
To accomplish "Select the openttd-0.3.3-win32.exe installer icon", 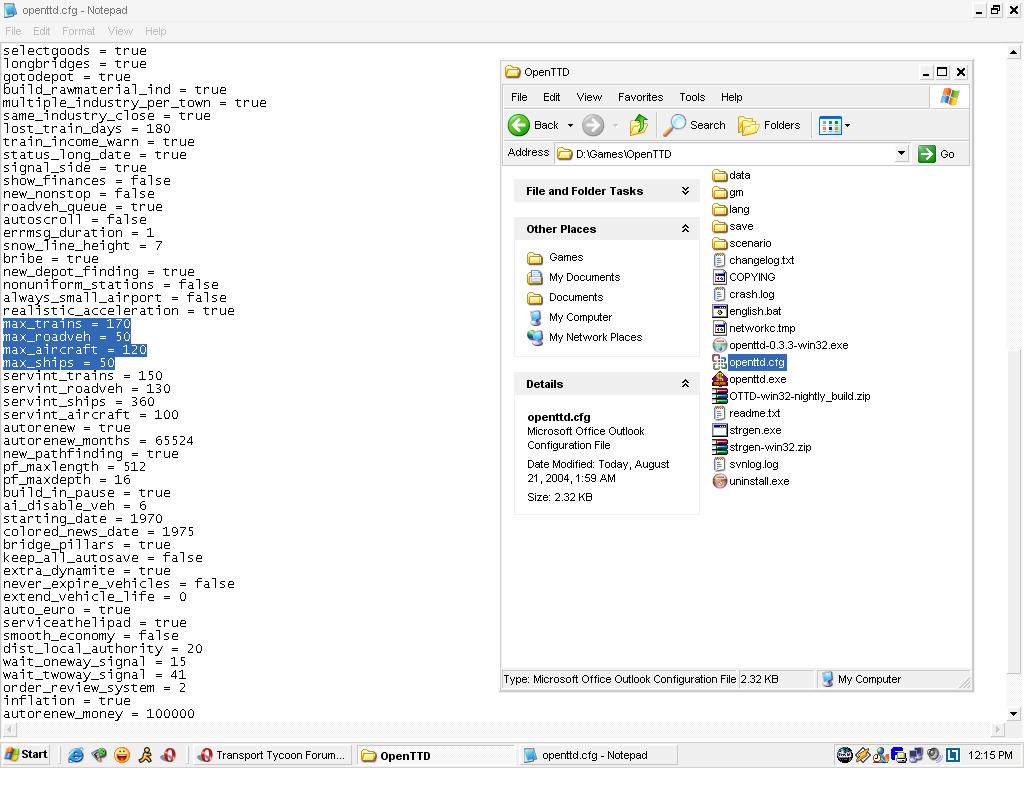I will click(720, 345).
